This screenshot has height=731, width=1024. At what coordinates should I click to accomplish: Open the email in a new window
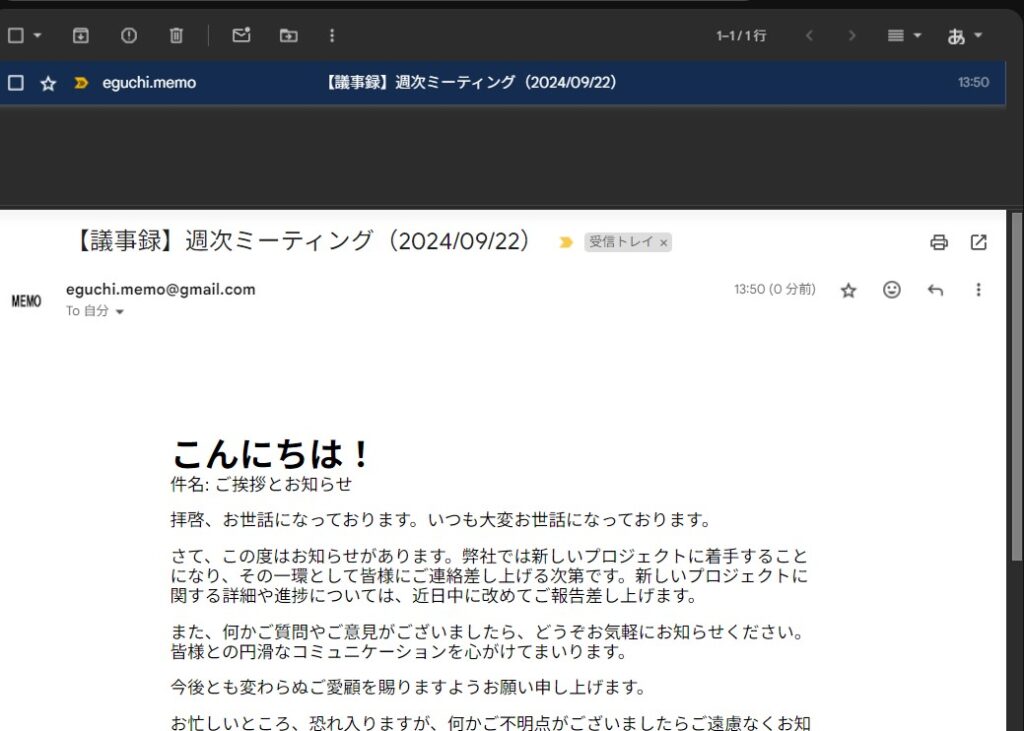click(x=978, y=242)
